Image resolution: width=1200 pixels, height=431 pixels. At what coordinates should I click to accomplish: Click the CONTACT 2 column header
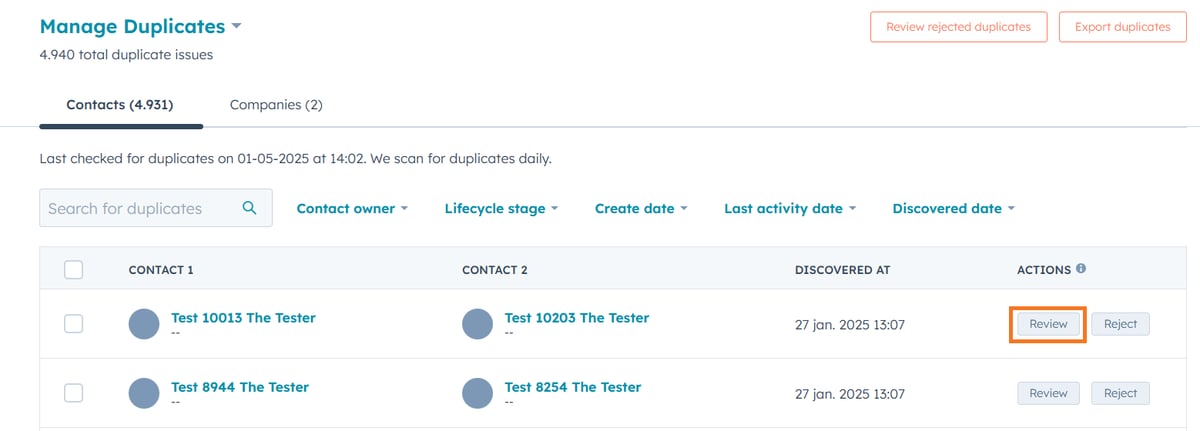[x=495, y=270]
